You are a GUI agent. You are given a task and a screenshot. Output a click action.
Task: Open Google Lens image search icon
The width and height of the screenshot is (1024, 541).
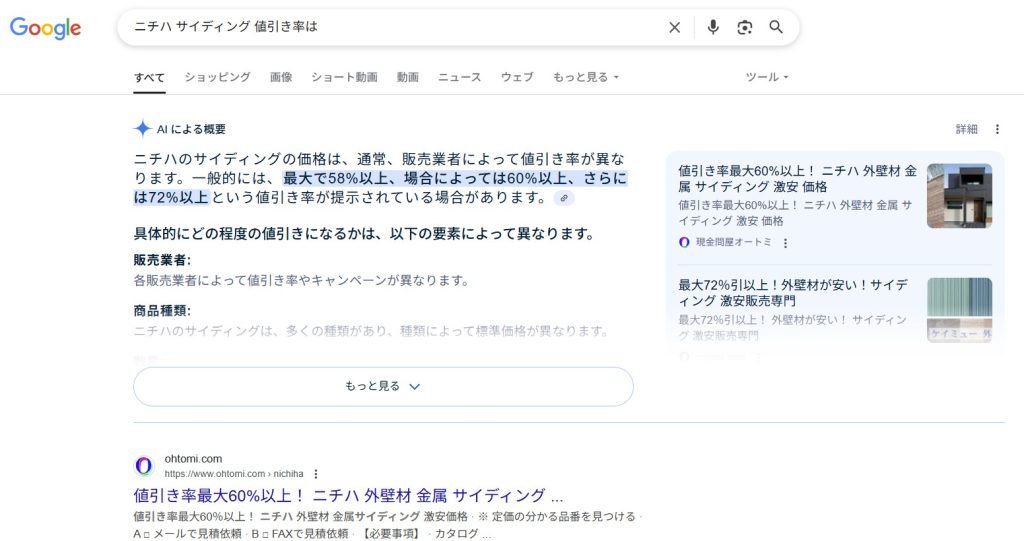(744, 27)
